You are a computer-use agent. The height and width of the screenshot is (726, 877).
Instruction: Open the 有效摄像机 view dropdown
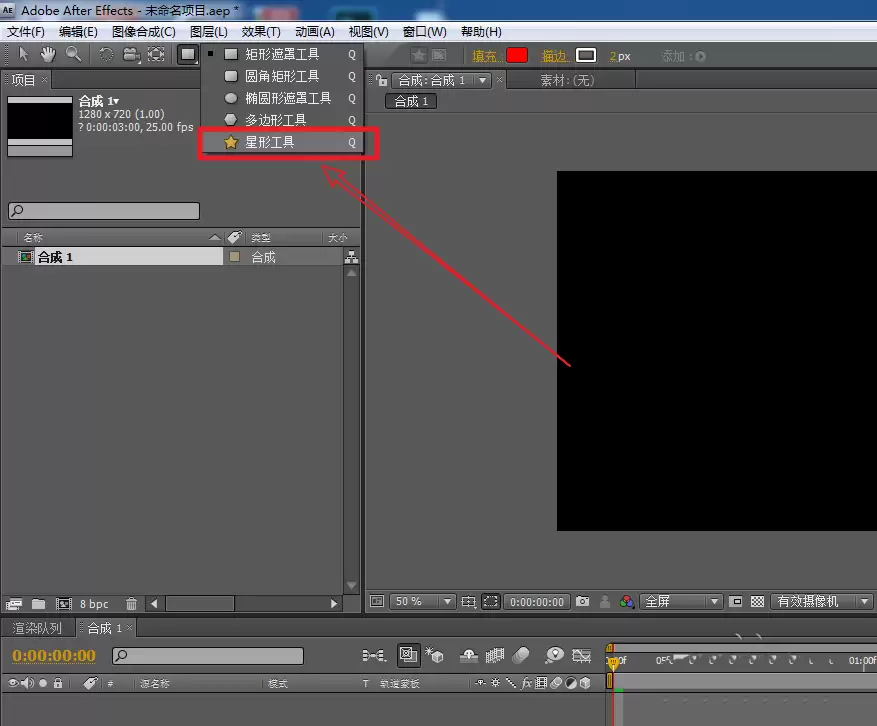point(822,601)
